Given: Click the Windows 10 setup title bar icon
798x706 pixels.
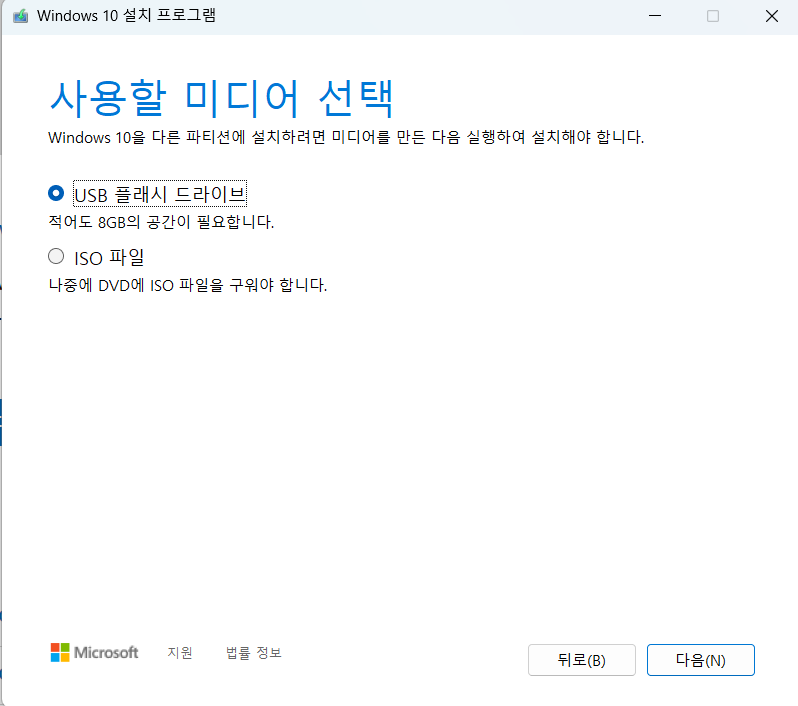Looking at the screenshot, I should [20, 16].
